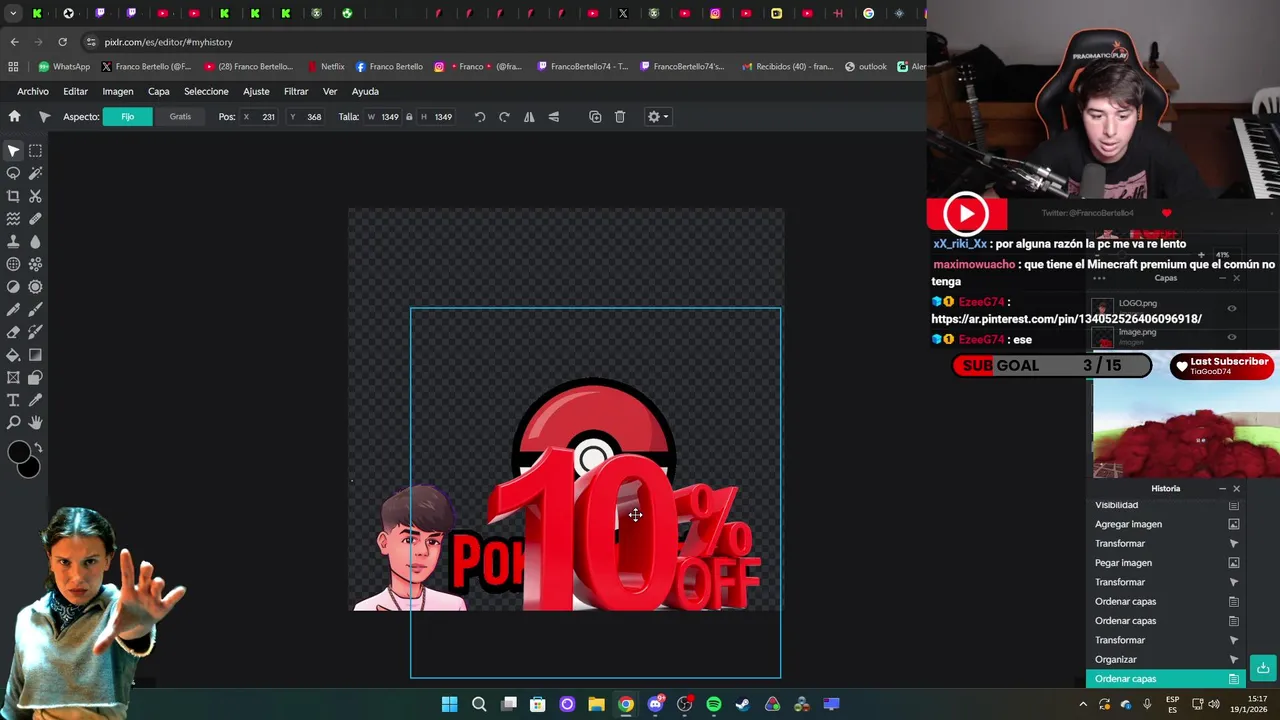Select the Liquify waves tool

pos(13,219)
